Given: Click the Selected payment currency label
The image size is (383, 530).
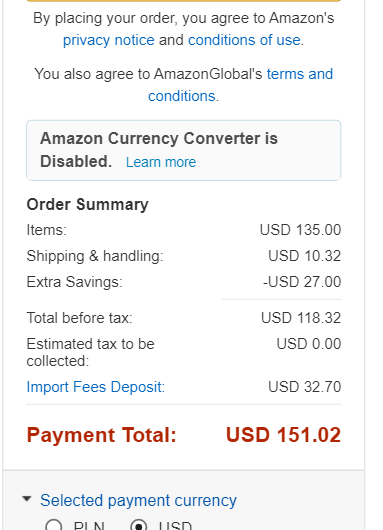Looking at the screenshot, I should tap(138, 500).
